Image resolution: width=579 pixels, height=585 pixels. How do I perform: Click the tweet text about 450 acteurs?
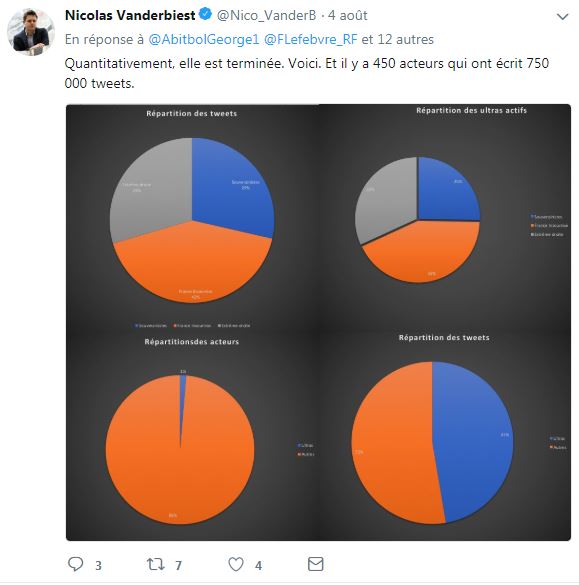pos(307,73)
